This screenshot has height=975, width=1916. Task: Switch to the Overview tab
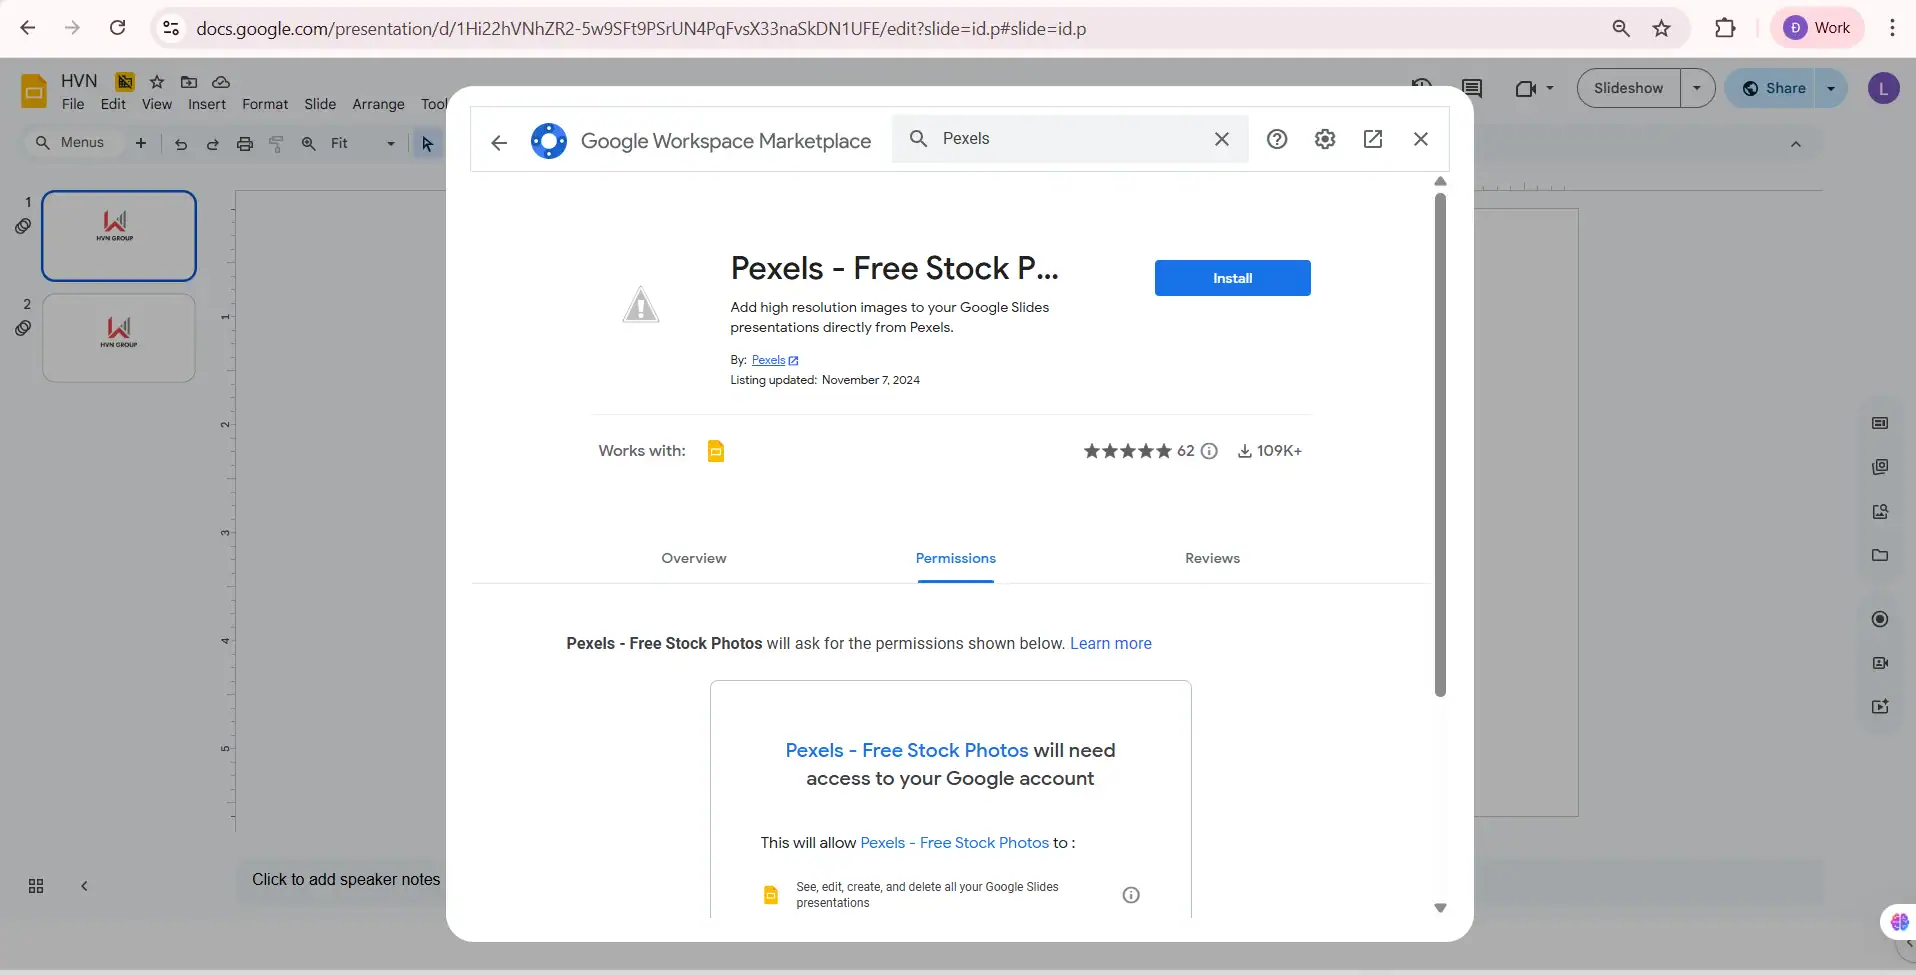pyautogui.click(x=693, y=558)
